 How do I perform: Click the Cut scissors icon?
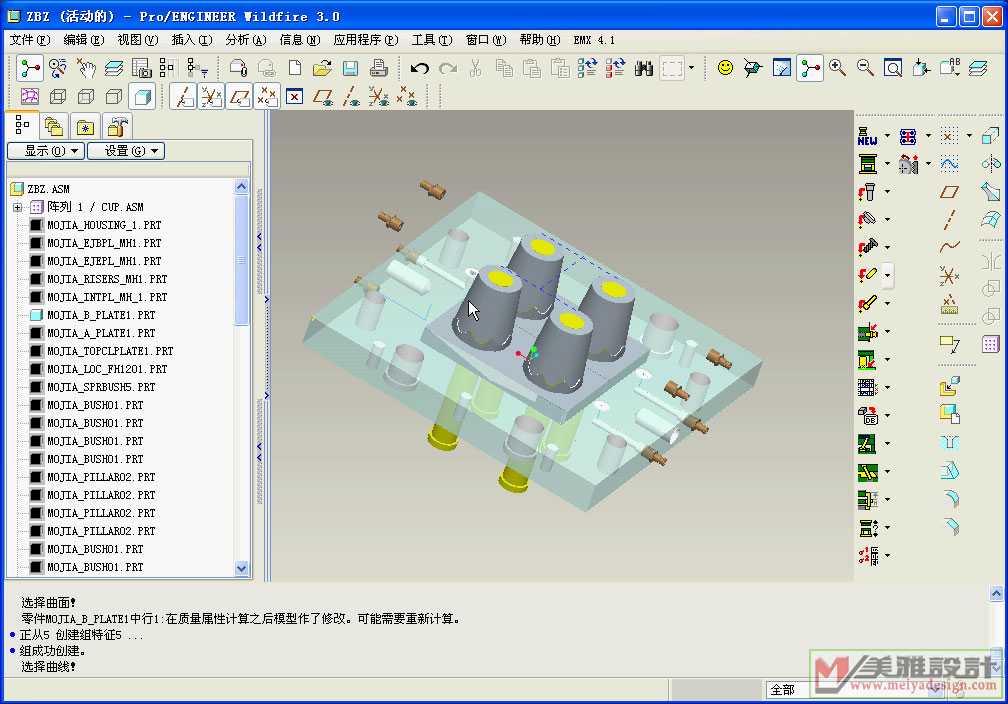[476, 68]
